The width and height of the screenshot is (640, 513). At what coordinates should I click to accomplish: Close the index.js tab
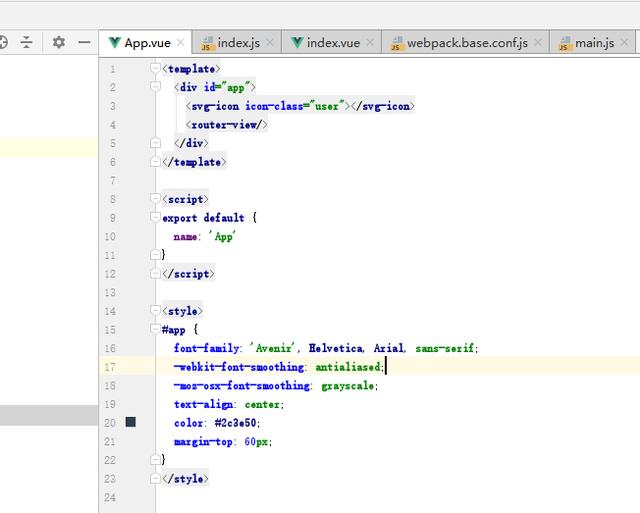pos(270,42)
